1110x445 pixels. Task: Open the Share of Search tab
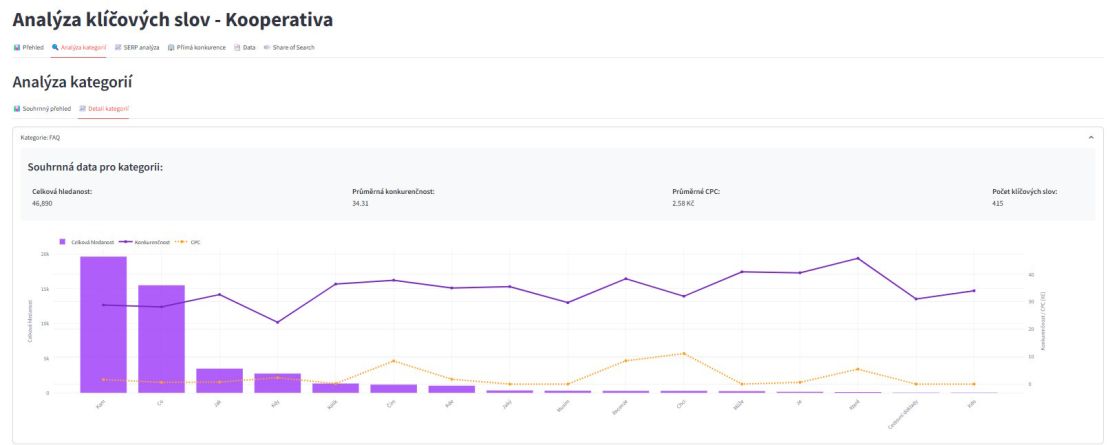289,47
